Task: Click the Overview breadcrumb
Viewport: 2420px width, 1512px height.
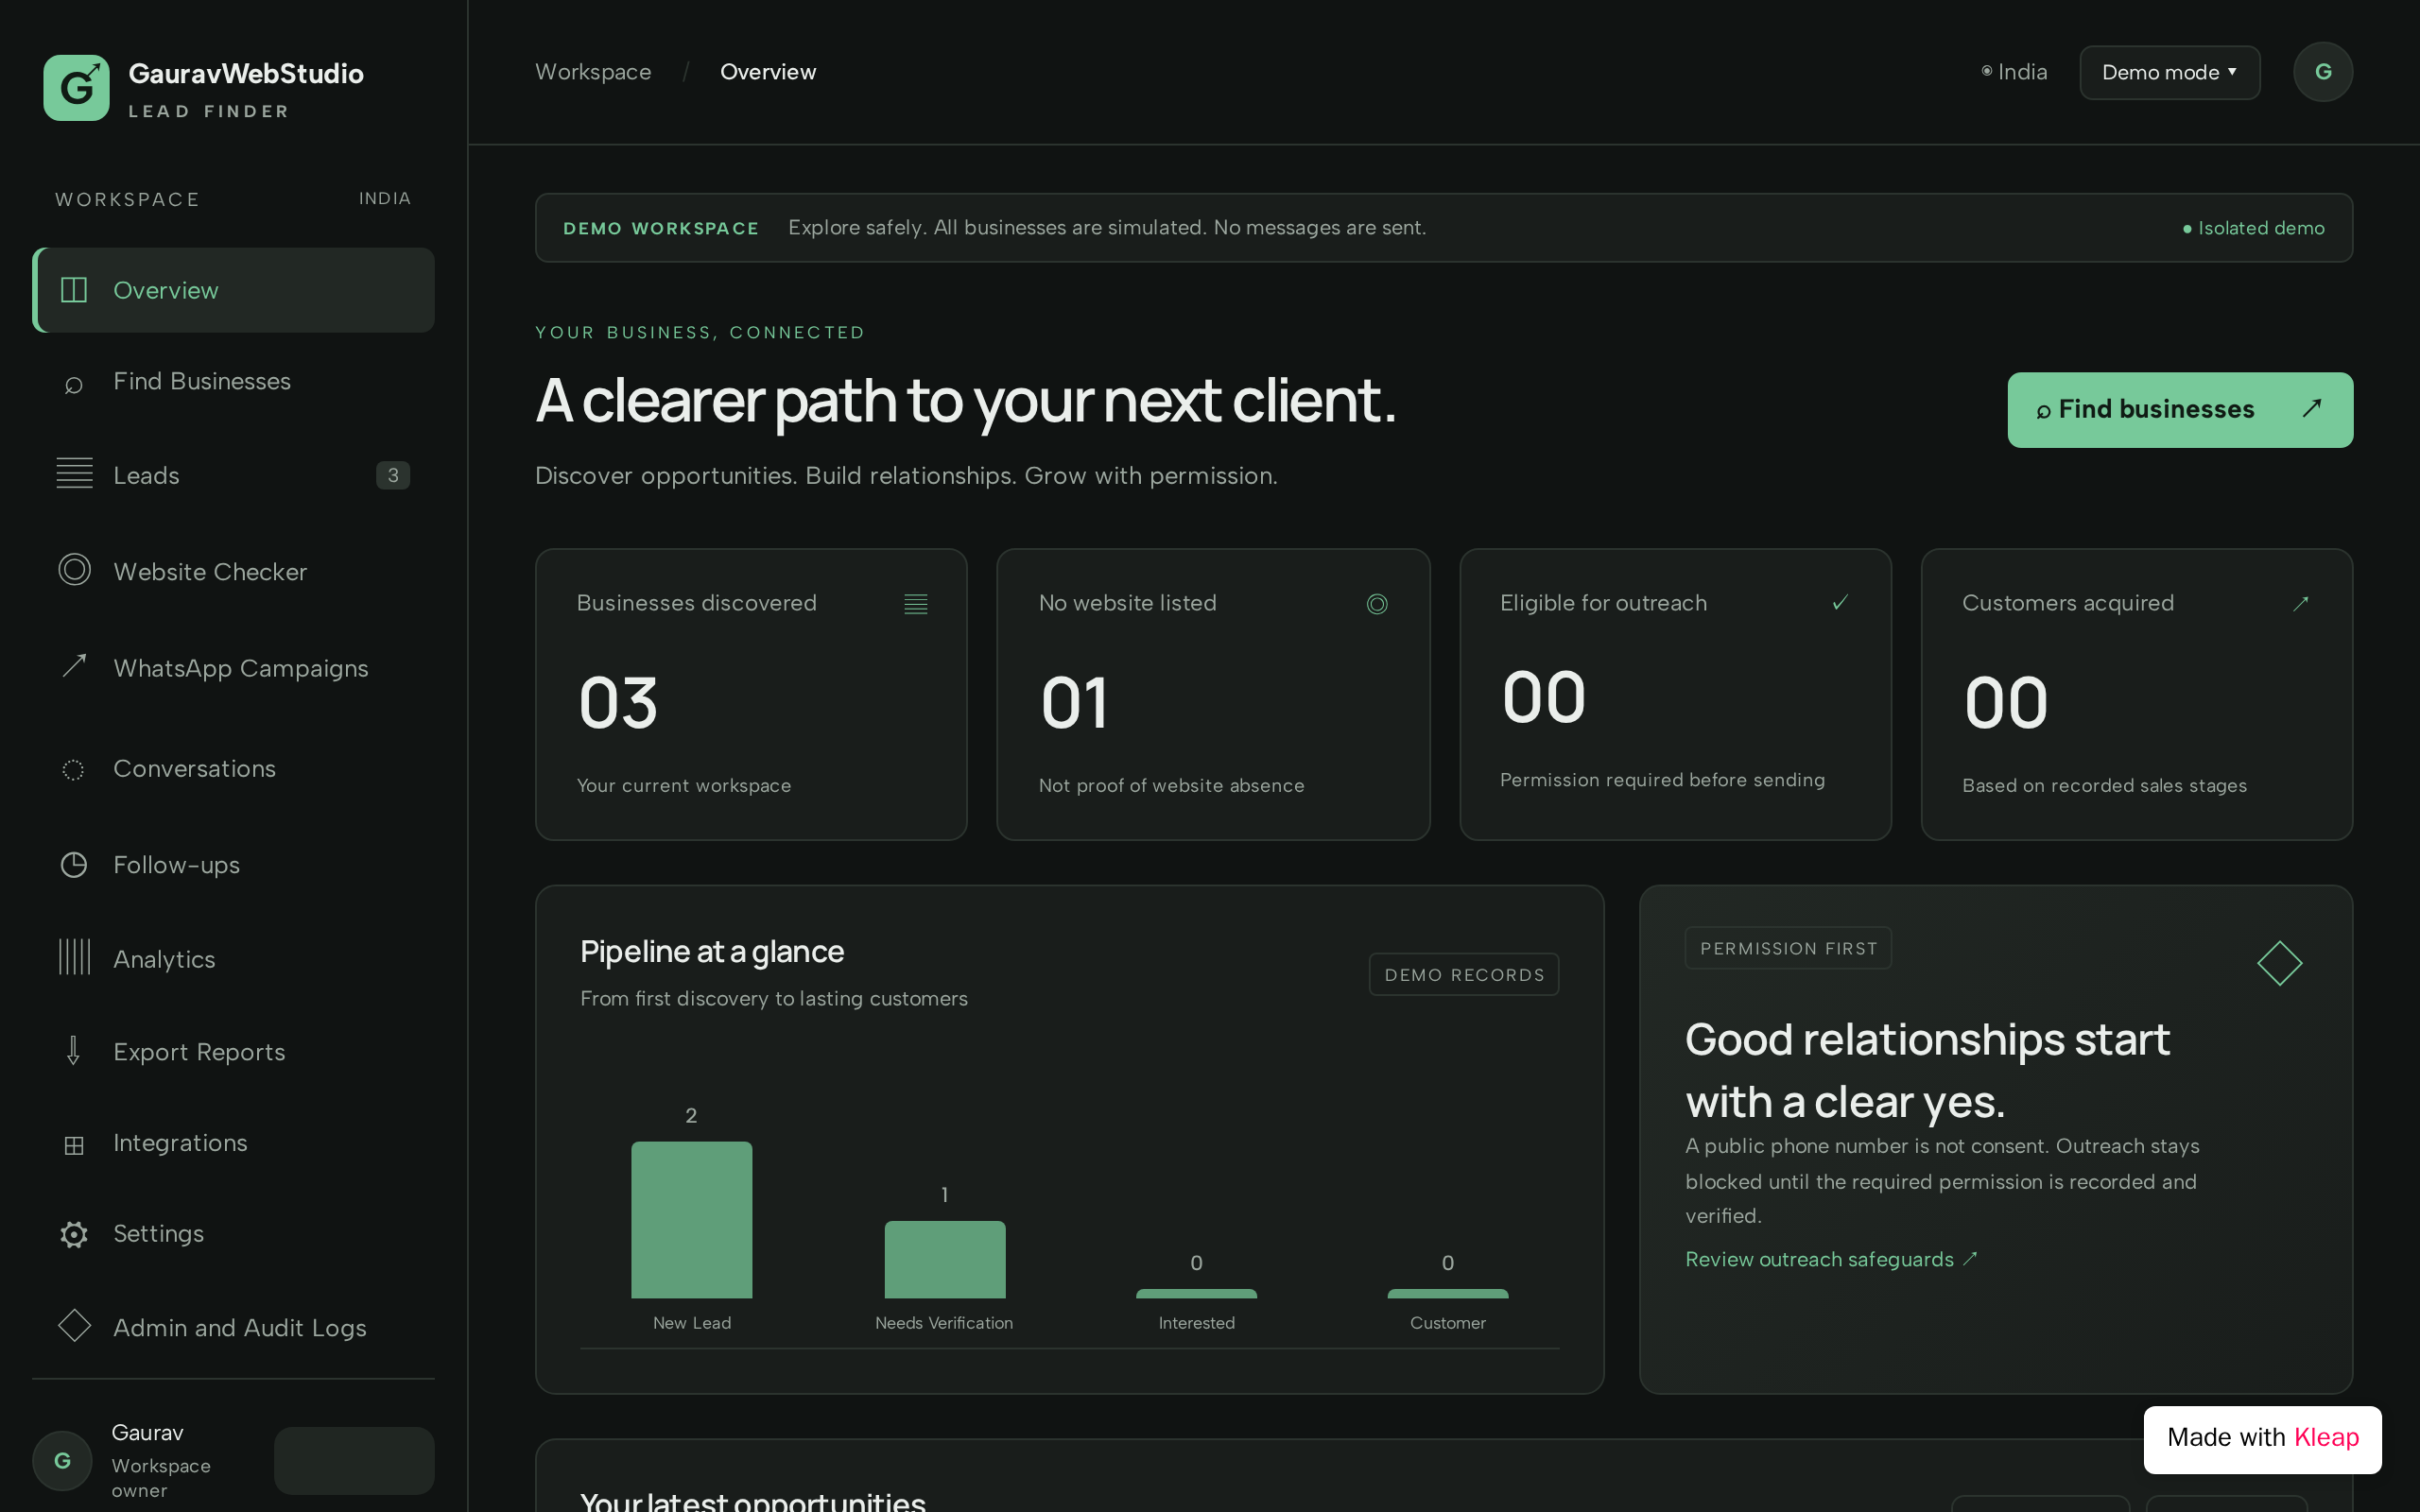Action: tap(768, 72)
